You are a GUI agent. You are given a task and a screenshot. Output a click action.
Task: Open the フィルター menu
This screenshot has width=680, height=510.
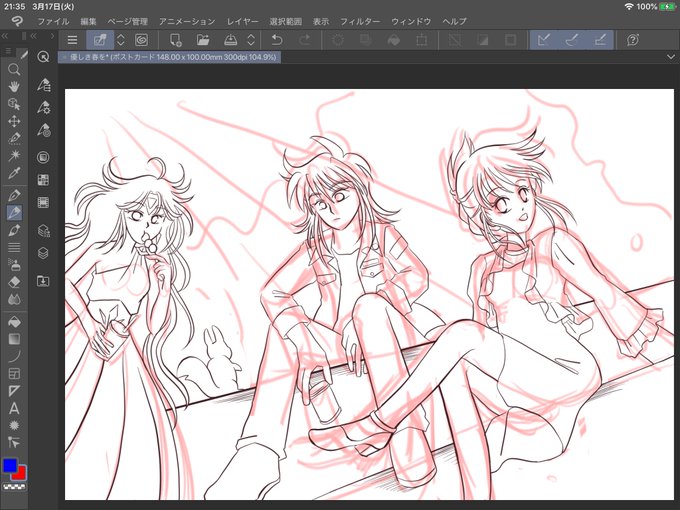tap(360, 21)
